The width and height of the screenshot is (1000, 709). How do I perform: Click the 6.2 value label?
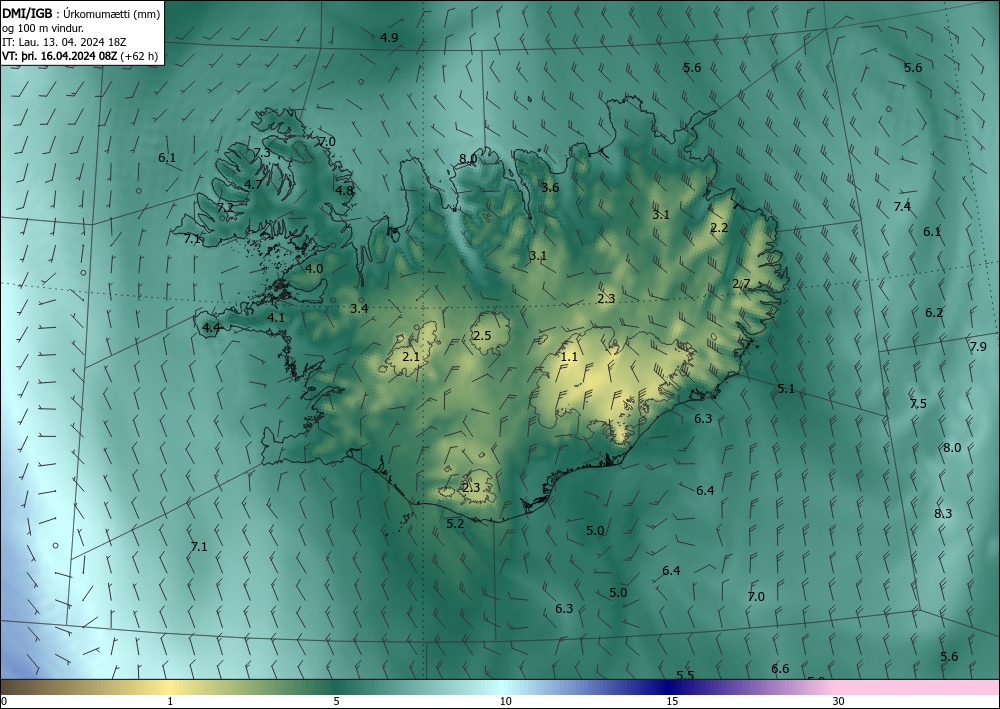click(x=934, y=312)
